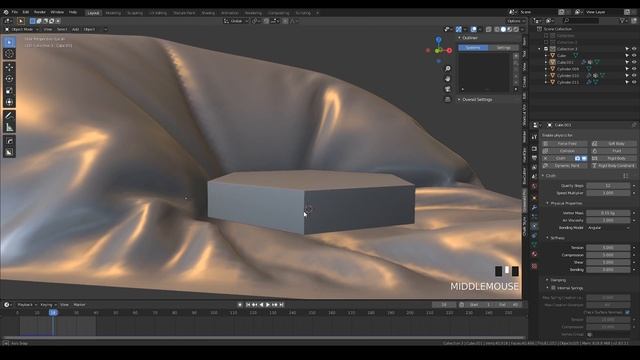Screen dimensions: 640x360
Task: Select the Annotate tool
Action: pyautogui.click(x=9, y=116)
